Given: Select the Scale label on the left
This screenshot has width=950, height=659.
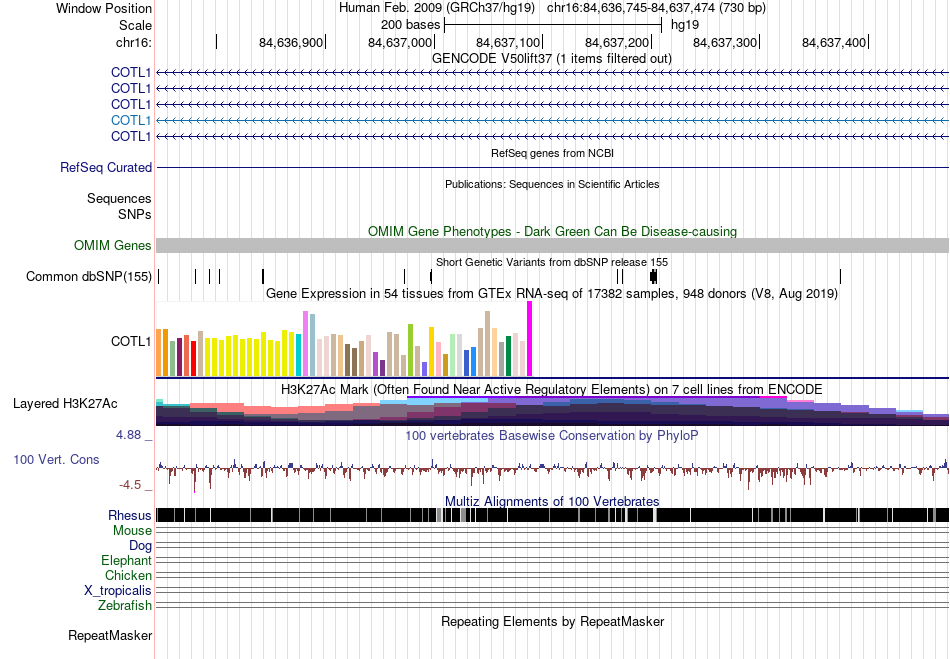Looking at the screenshot, I should [135, 25].
